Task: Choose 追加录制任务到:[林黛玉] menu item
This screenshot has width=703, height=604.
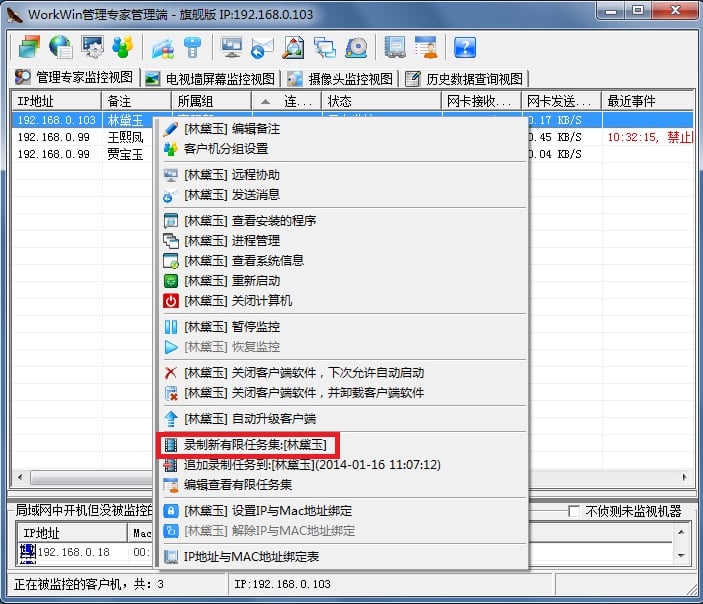Action: click(341, 465)
